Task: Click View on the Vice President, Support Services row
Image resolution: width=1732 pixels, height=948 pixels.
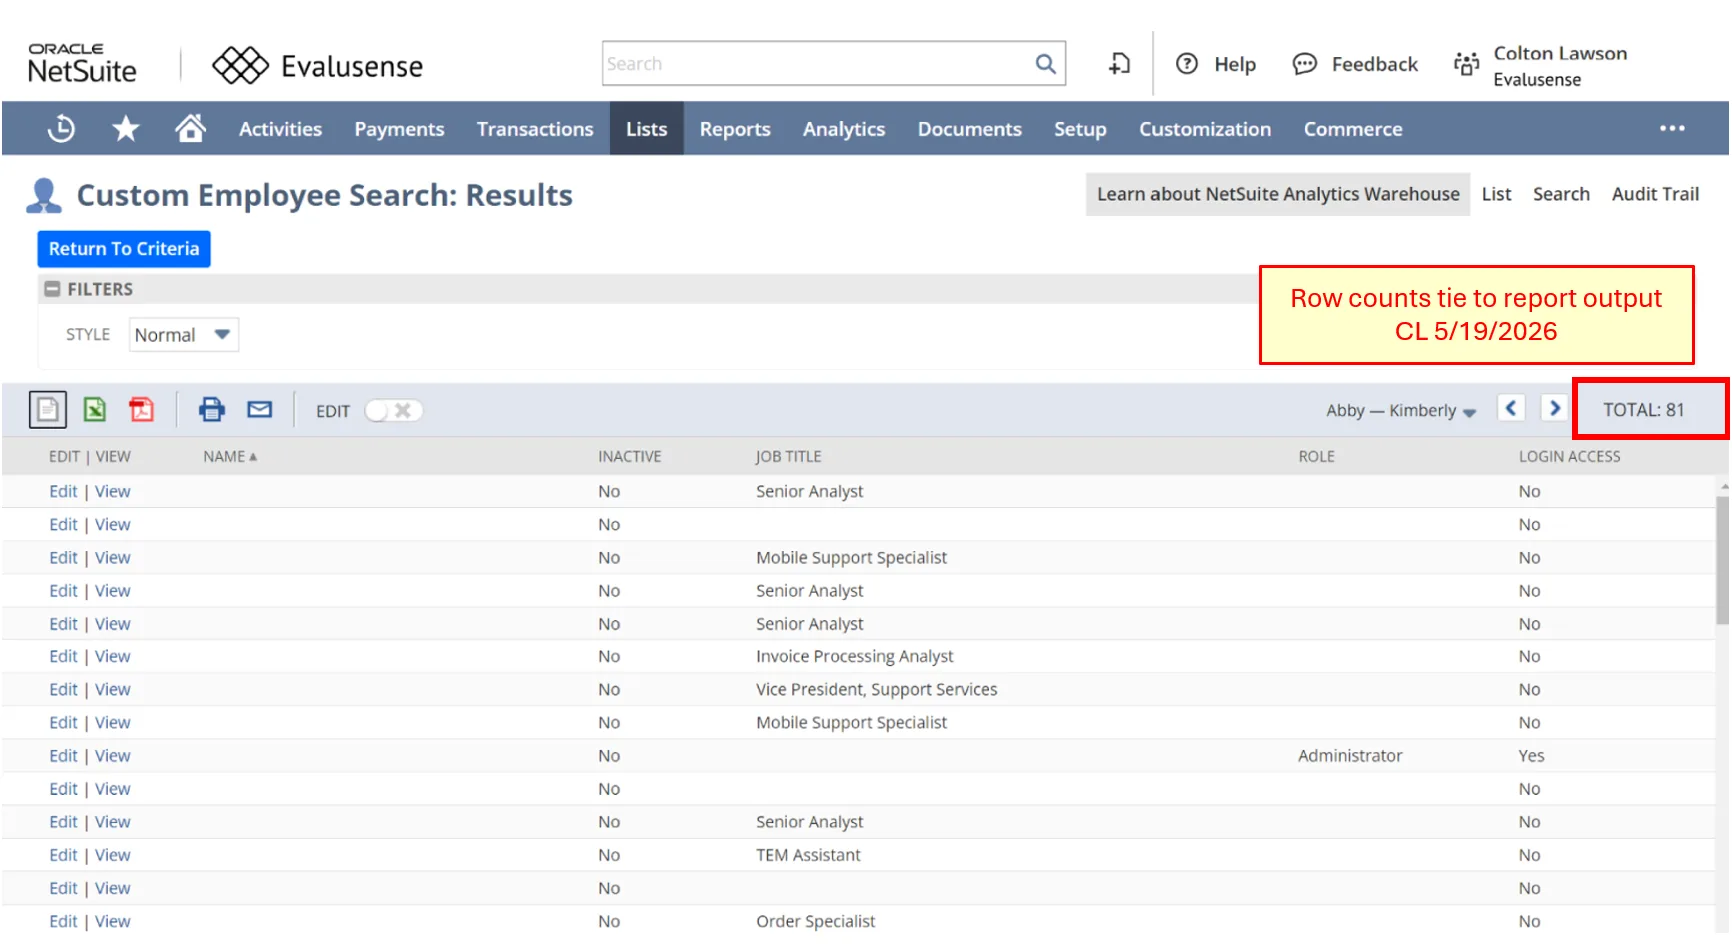Action: point(113,690)
